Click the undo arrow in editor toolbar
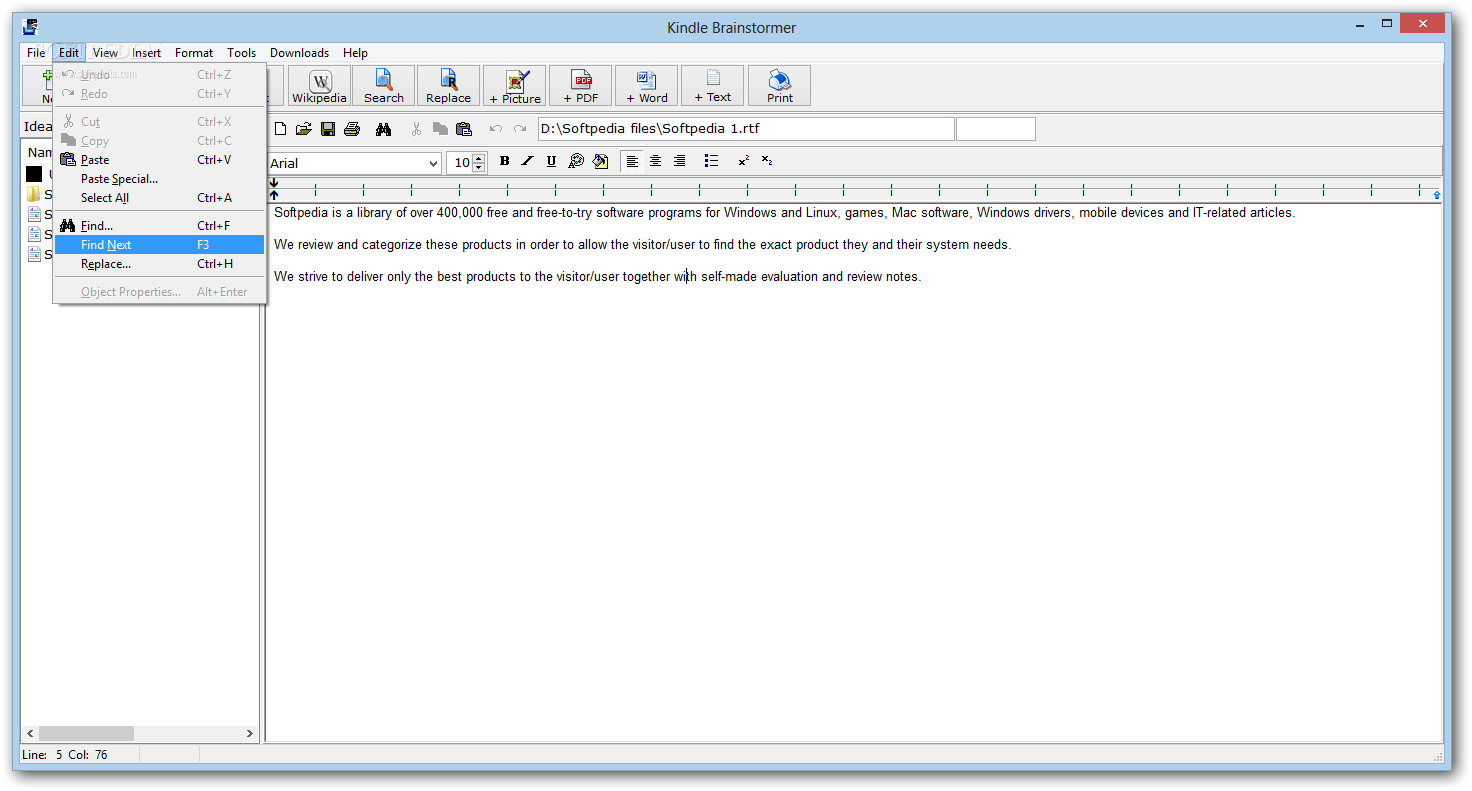Viewport: 1472px width, 791px height. (495, 129)
